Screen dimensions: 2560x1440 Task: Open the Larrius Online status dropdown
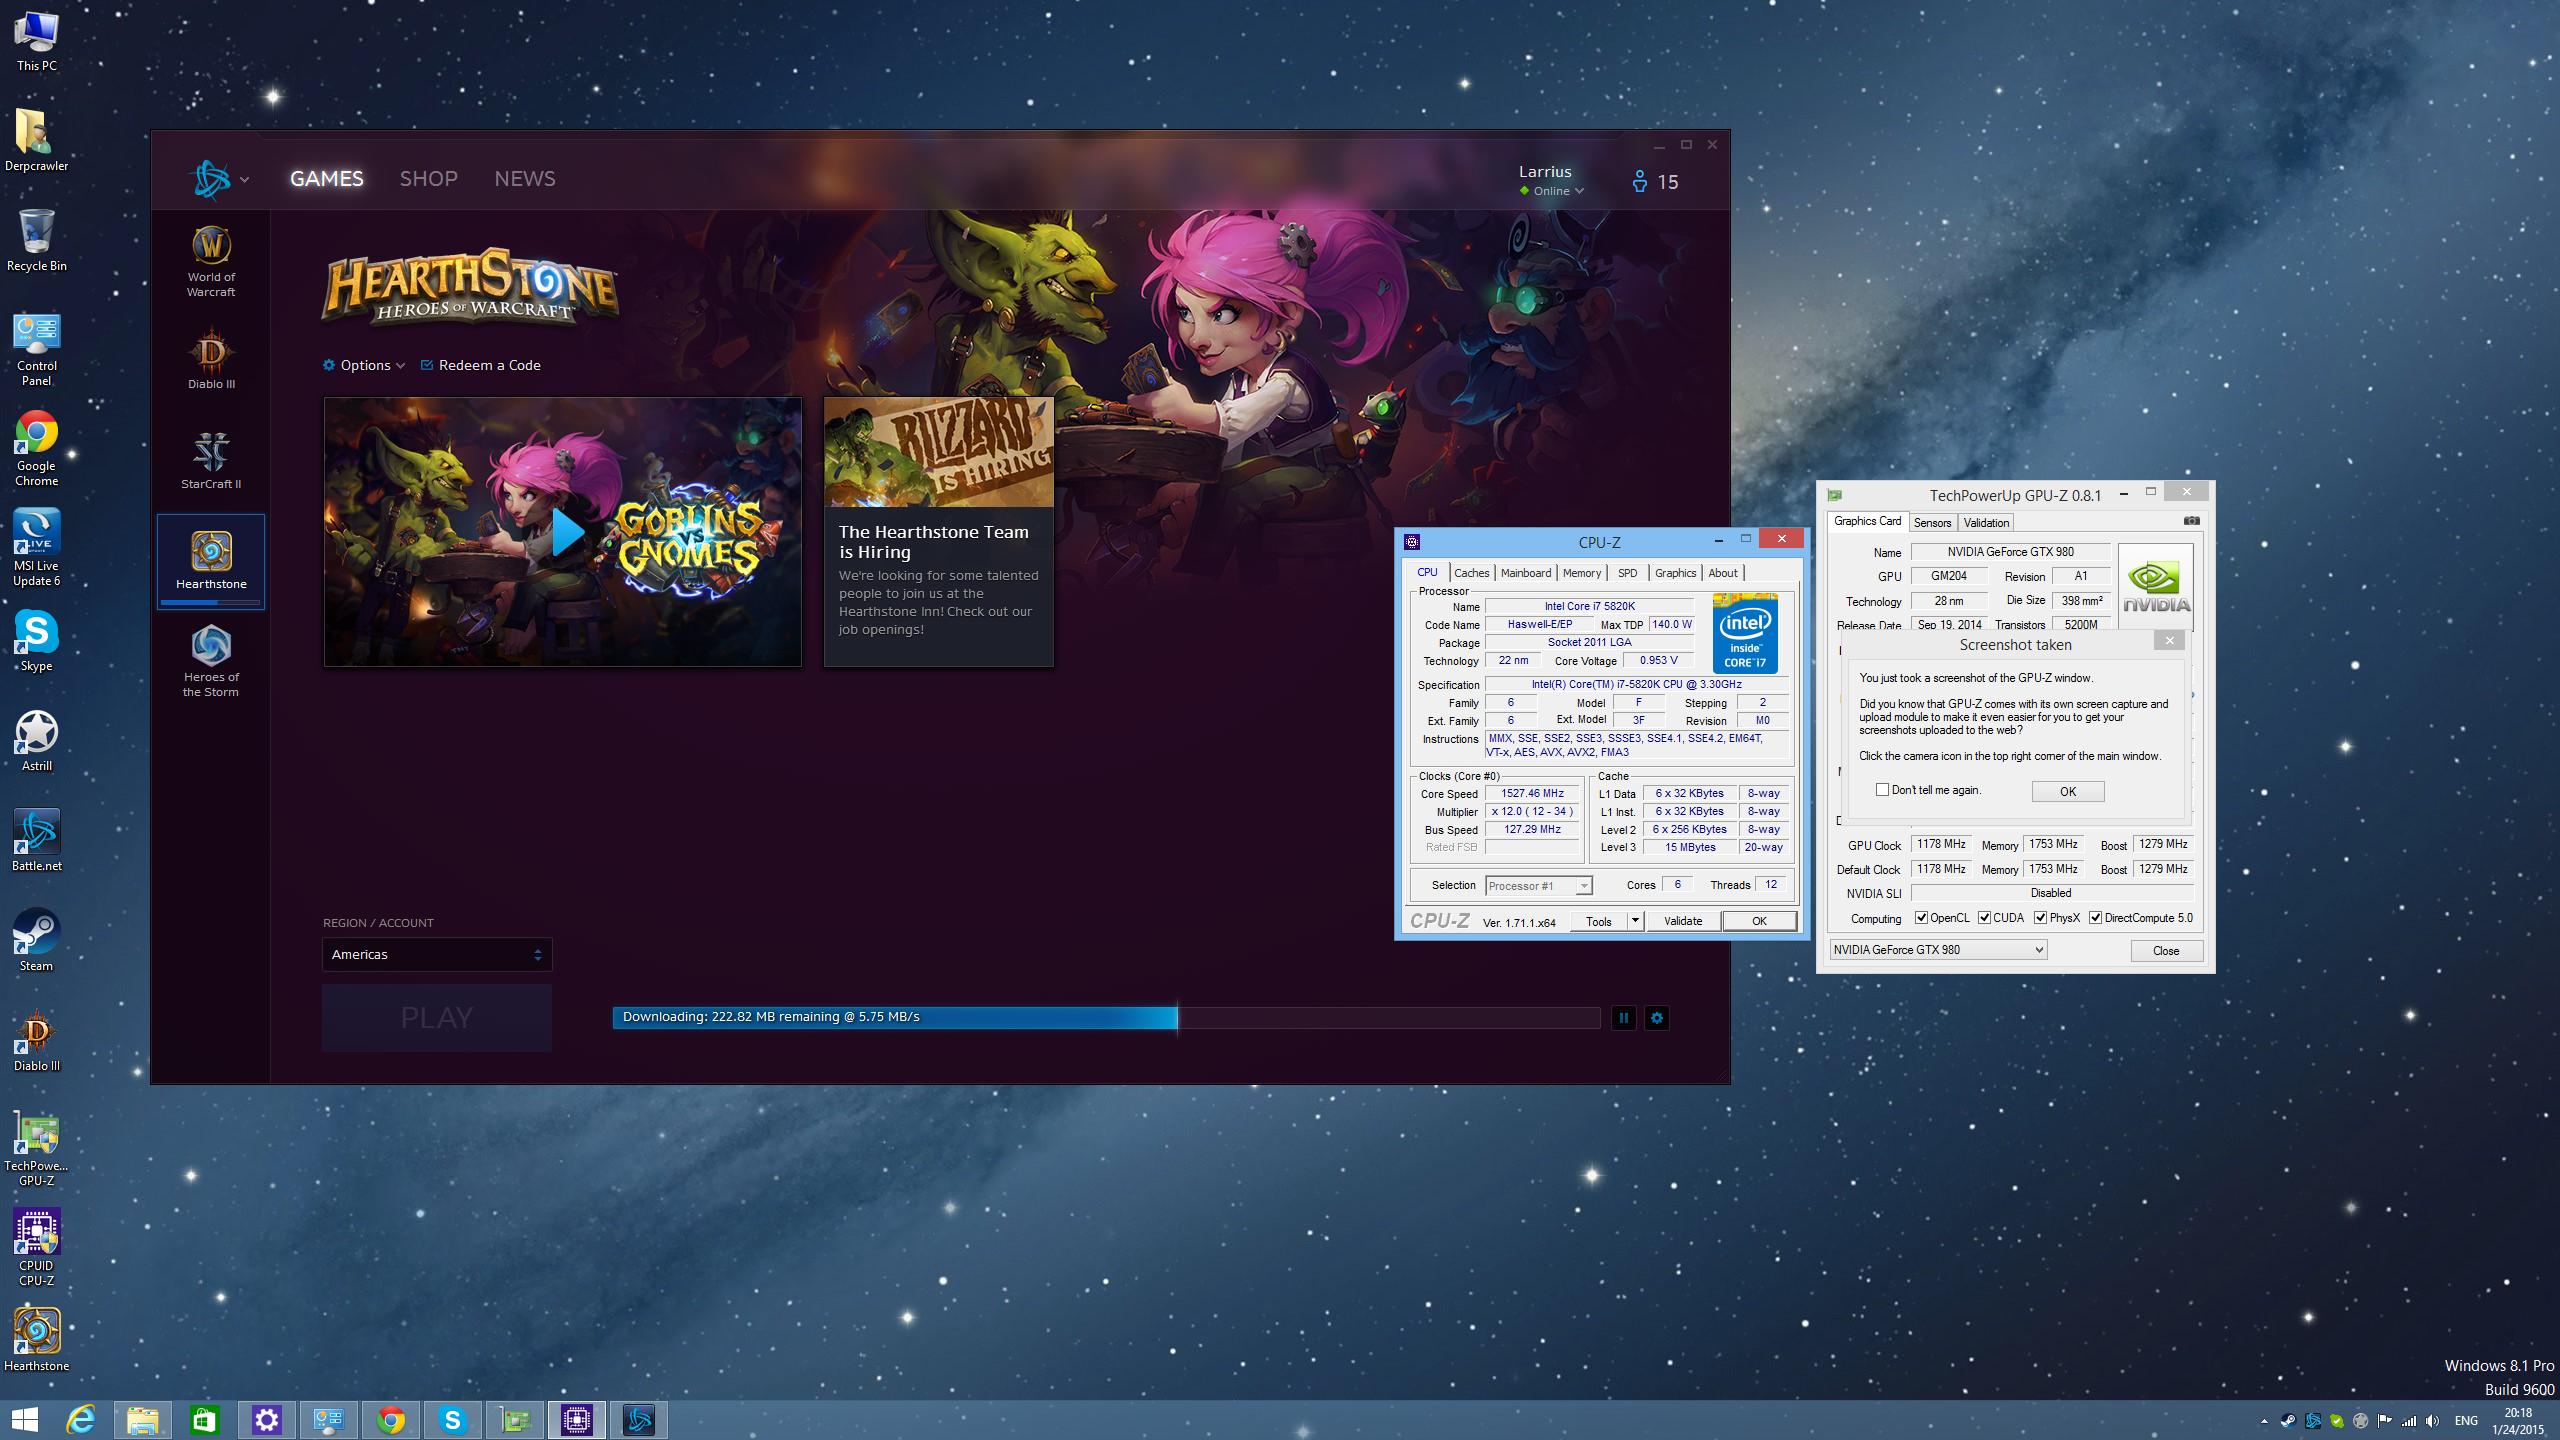[x=1552, y=191]
